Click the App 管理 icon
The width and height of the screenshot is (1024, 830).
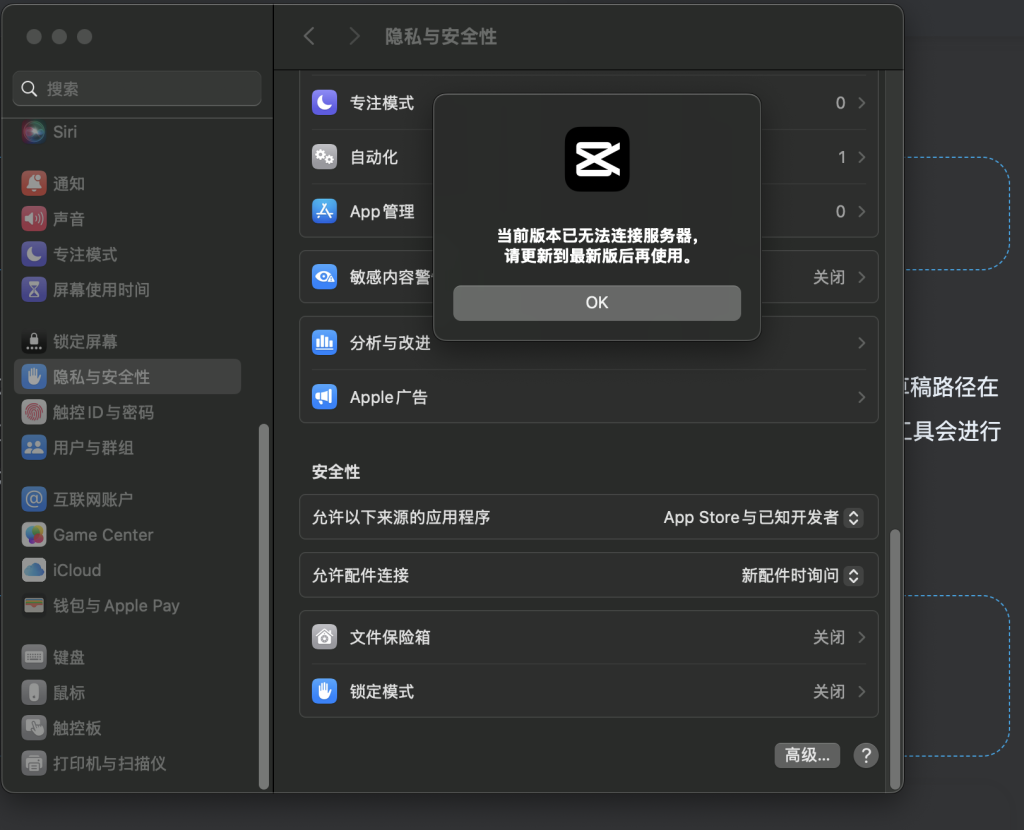pyautogui.click(x=323, y=211)
